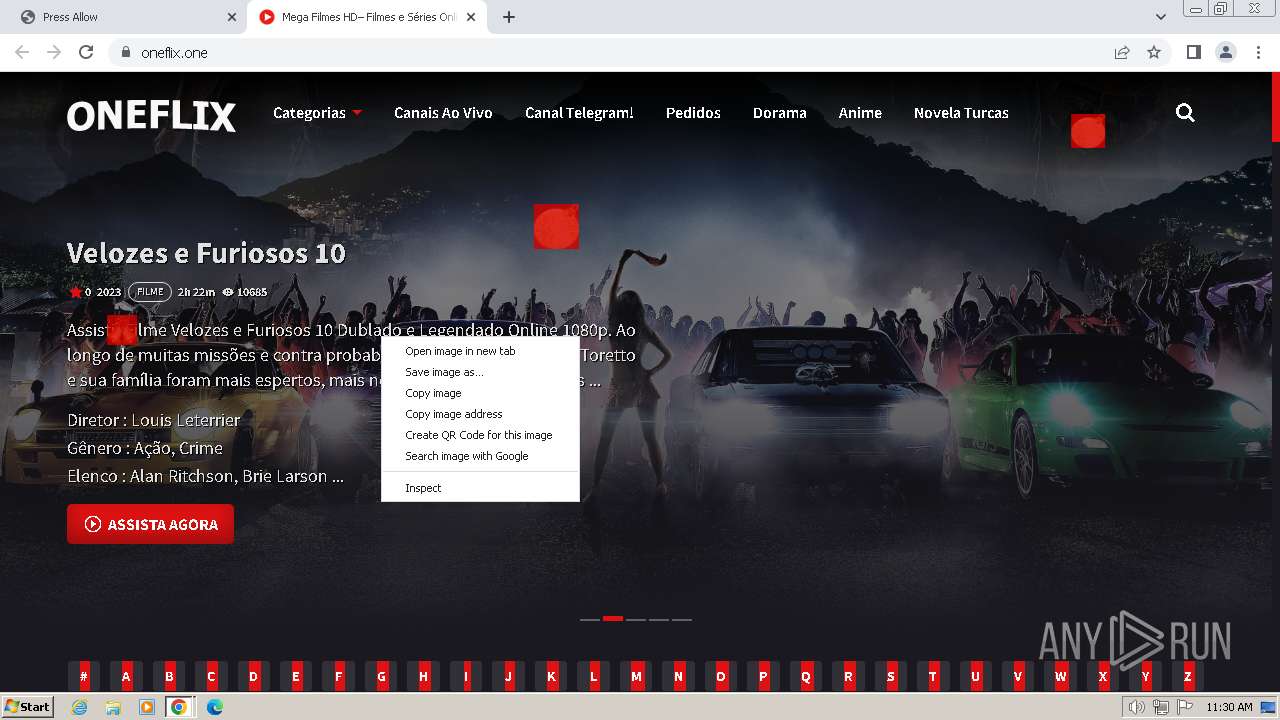
Task: Filter titles by letter M
Action: pos(636,676)
